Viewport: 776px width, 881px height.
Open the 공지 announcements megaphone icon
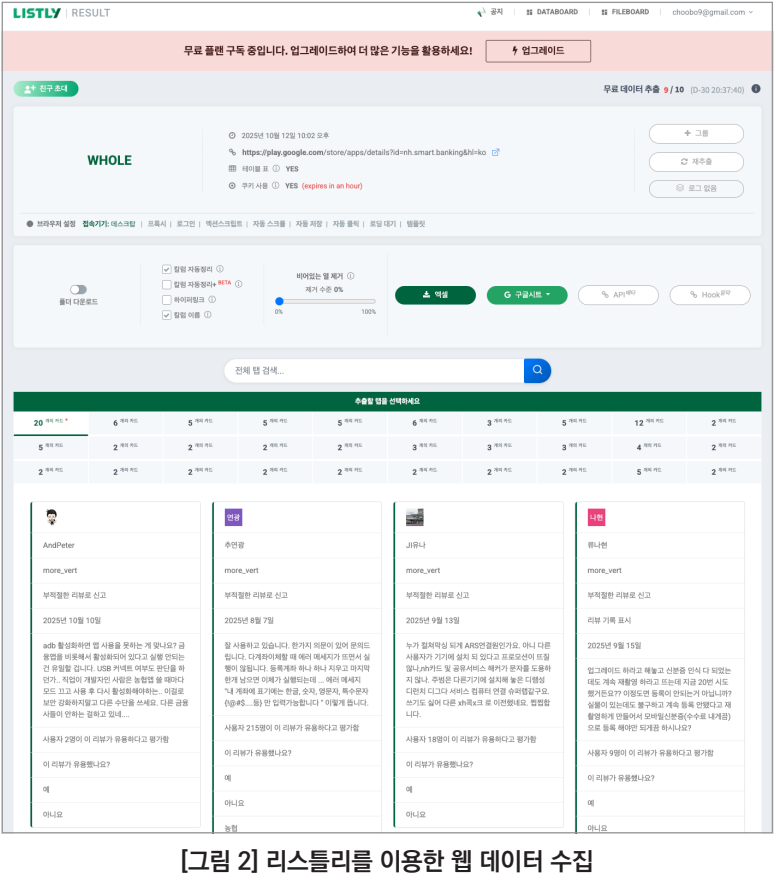481,12
